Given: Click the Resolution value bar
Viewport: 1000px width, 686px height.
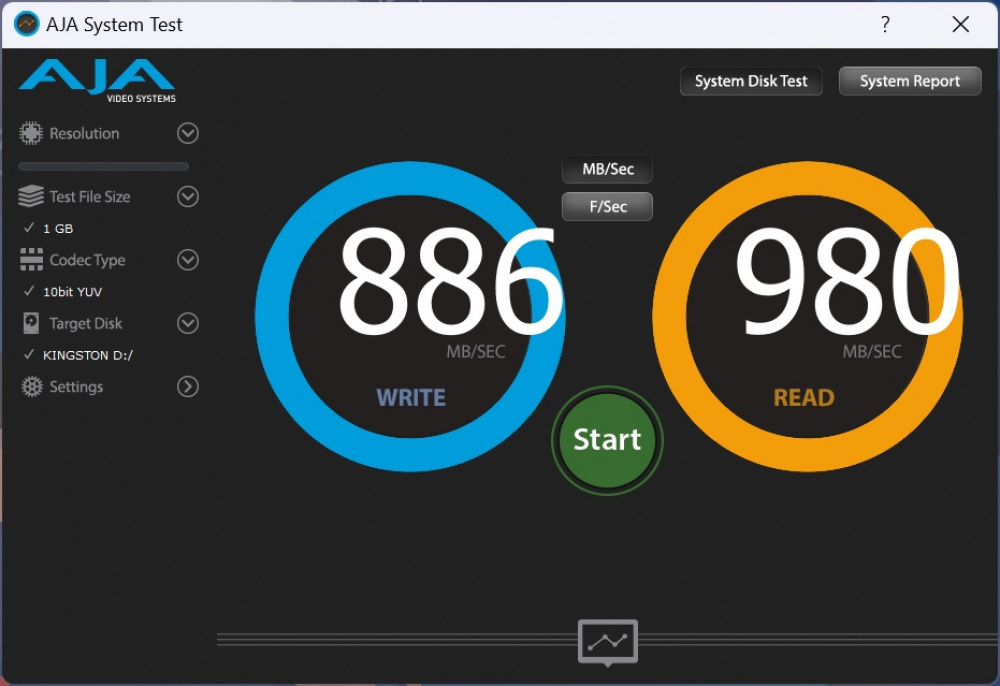Looking at the screenshot, I should pos(103,166).
